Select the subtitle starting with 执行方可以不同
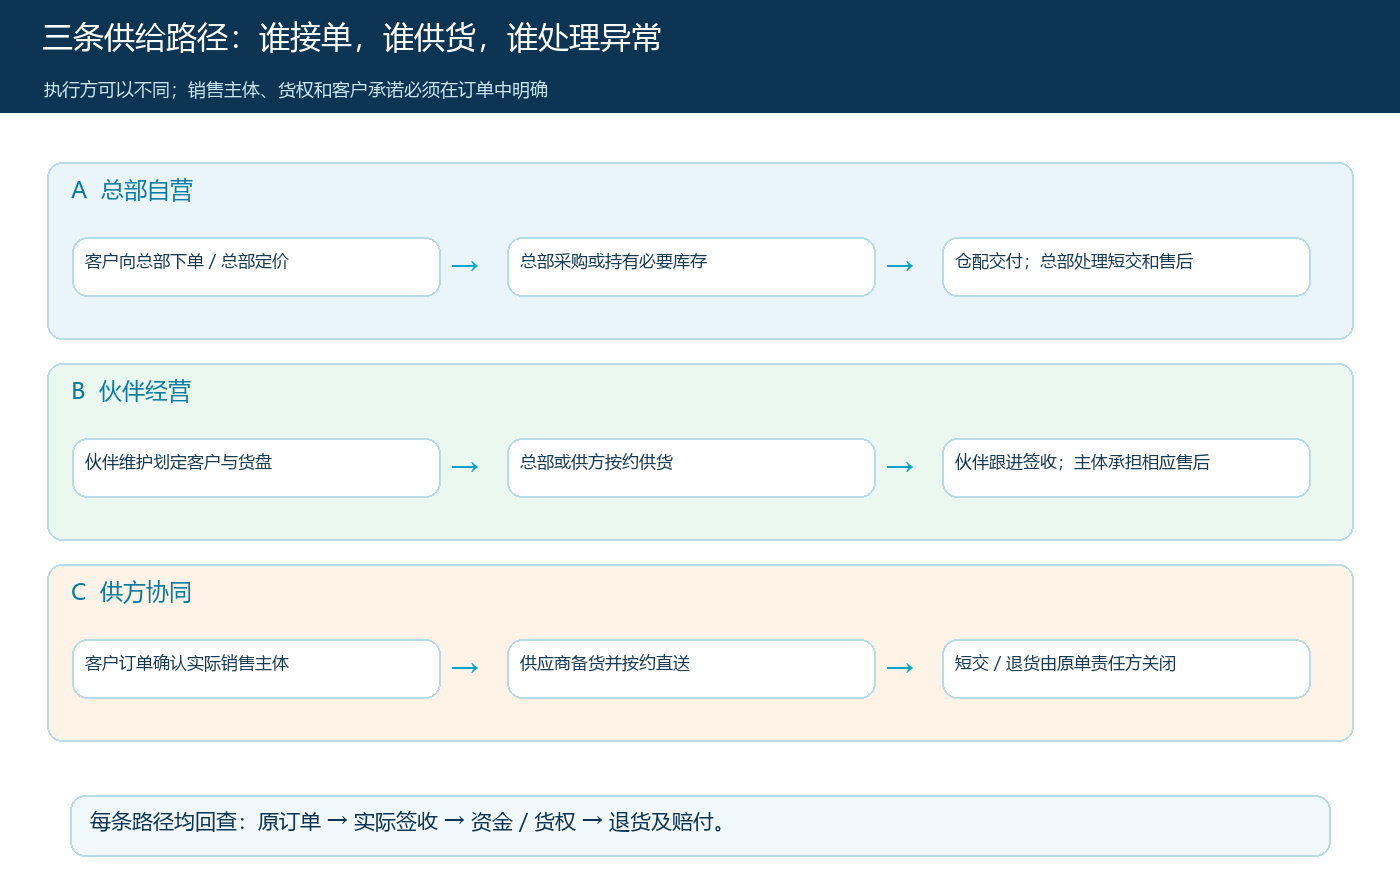This screenshot has height=875, width=1400. click(296, 90)
